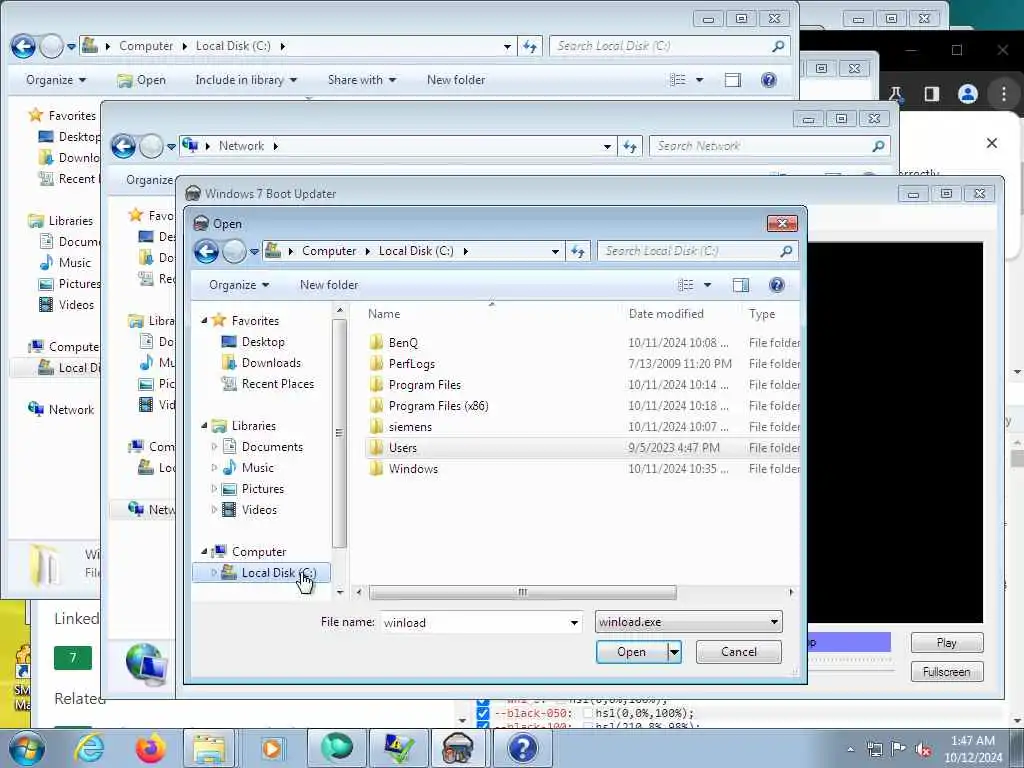Click the Forward arrow in the Open dialog

pos(234,251)
